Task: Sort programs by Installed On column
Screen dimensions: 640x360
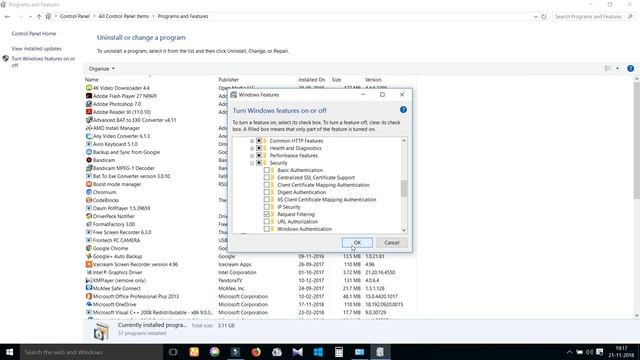Action: tap(313, 80)
